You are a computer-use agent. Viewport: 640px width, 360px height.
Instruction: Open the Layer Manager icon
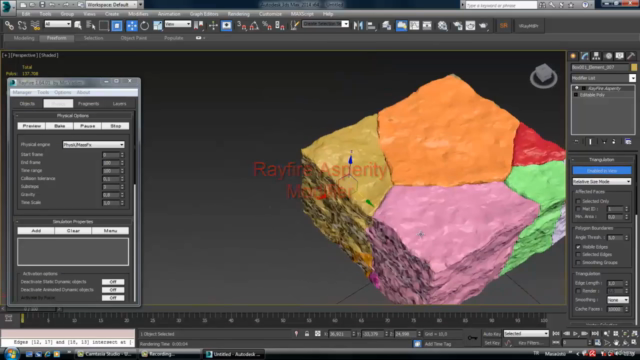point(386,26)
